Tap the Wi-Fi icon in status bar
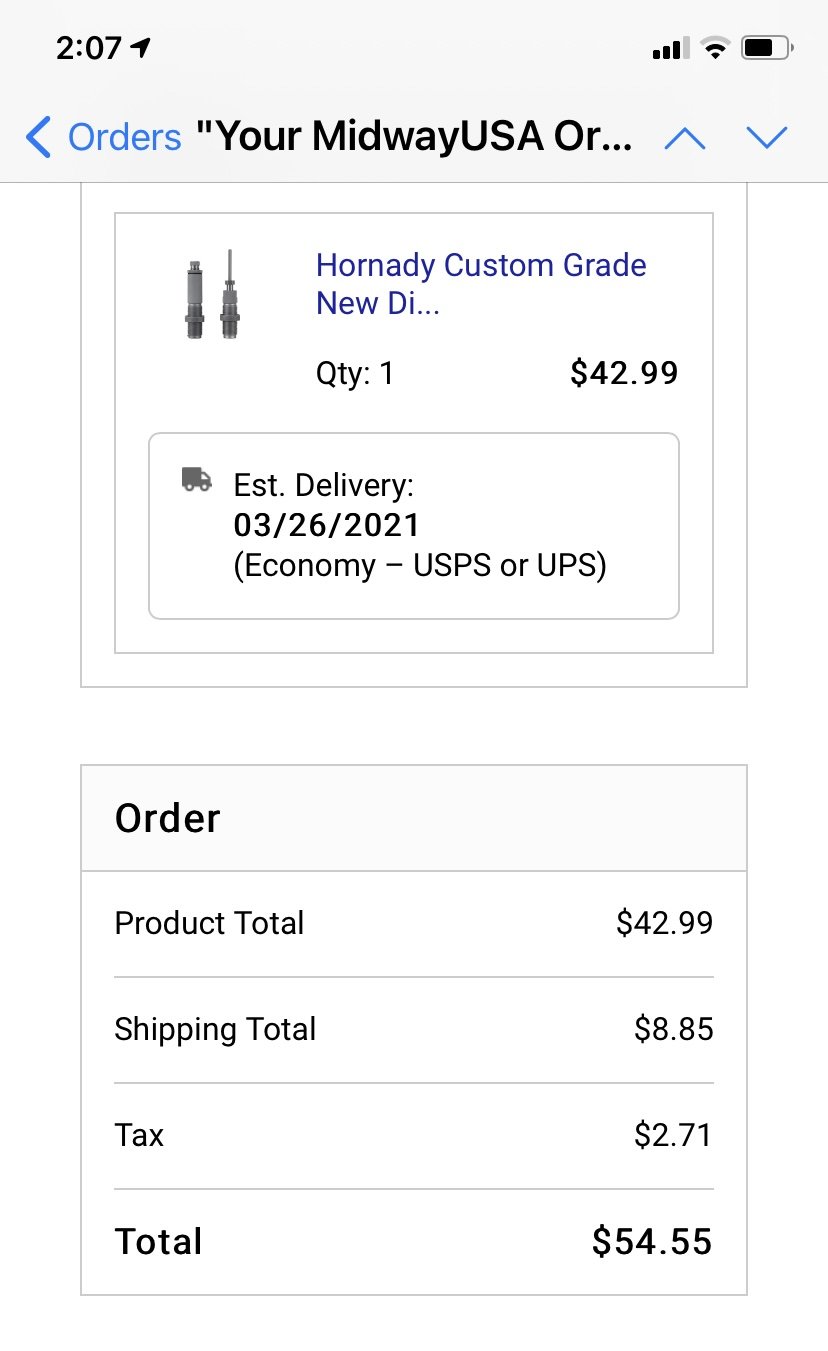 [714, 47]
